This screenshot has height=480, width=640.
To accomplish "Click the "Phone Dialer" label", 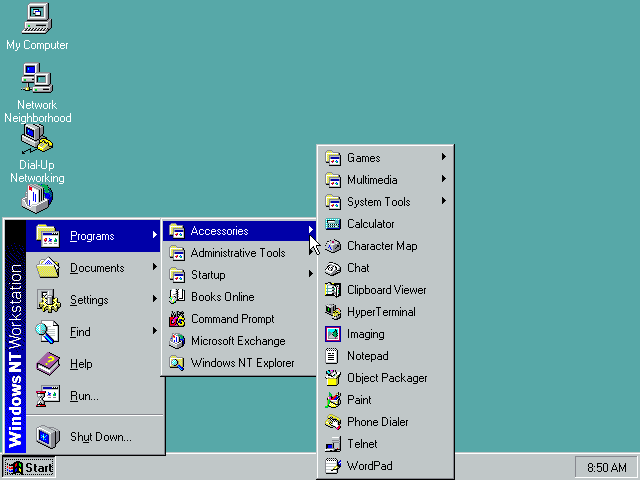I will coord(378,422).
